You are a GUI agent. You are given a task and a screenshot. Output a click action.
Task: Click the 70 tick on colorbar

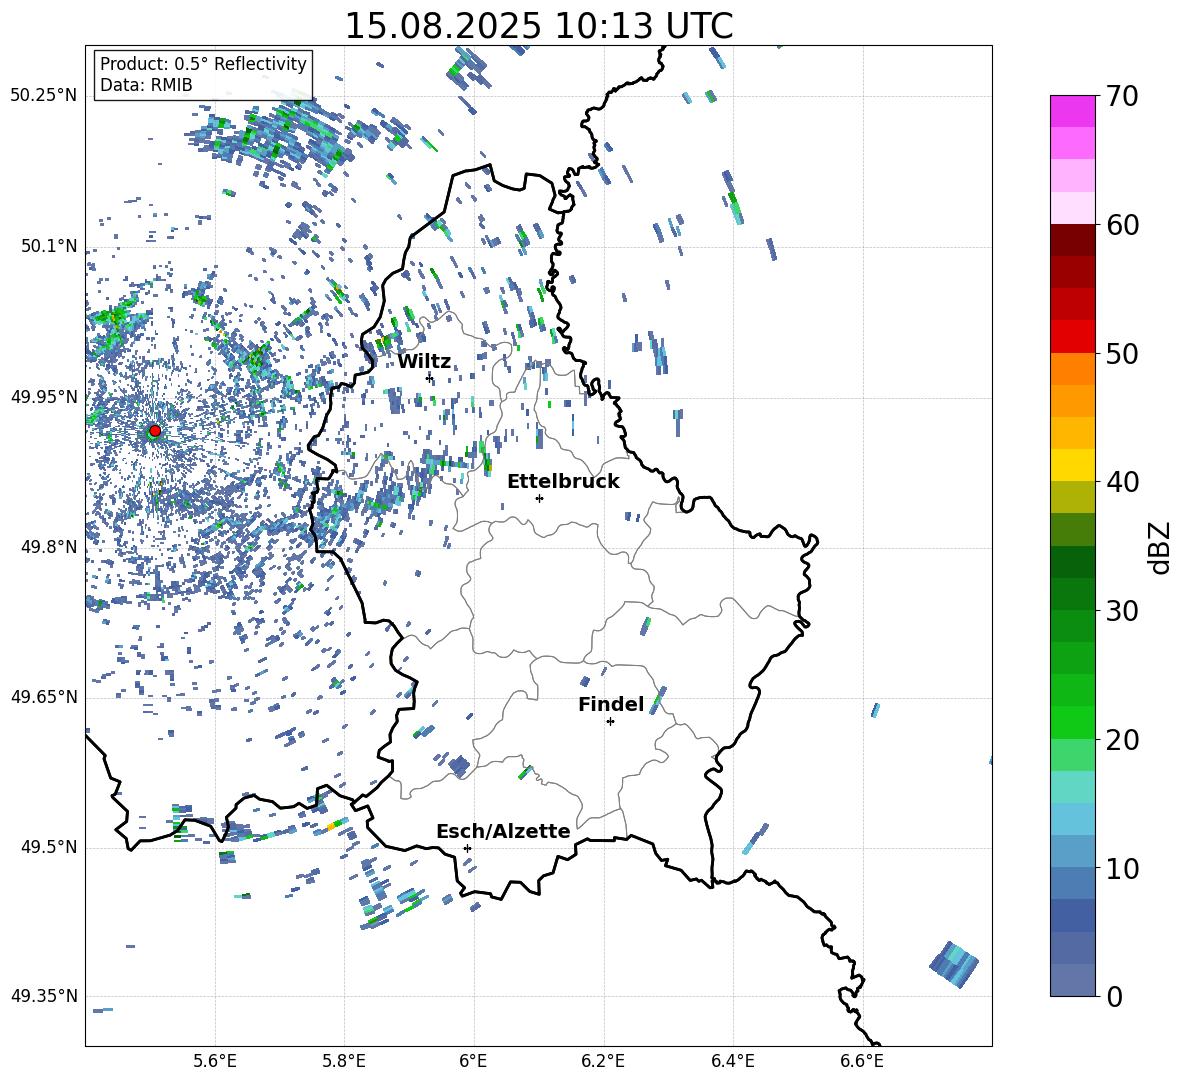tap(1122, 96)
